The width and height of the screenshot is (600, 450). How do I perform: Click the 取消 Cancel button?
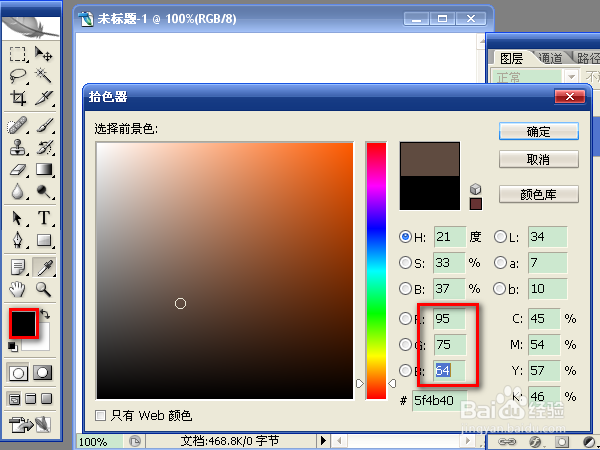(539, 159)
